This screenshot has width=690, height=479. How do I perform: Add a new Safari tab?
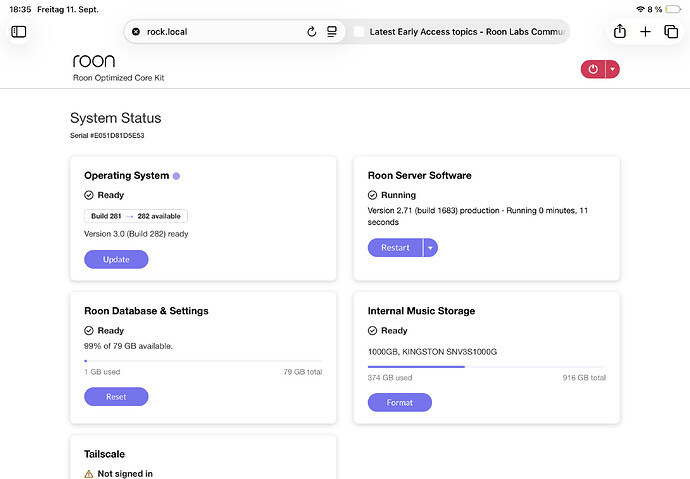tap(645, 32)
